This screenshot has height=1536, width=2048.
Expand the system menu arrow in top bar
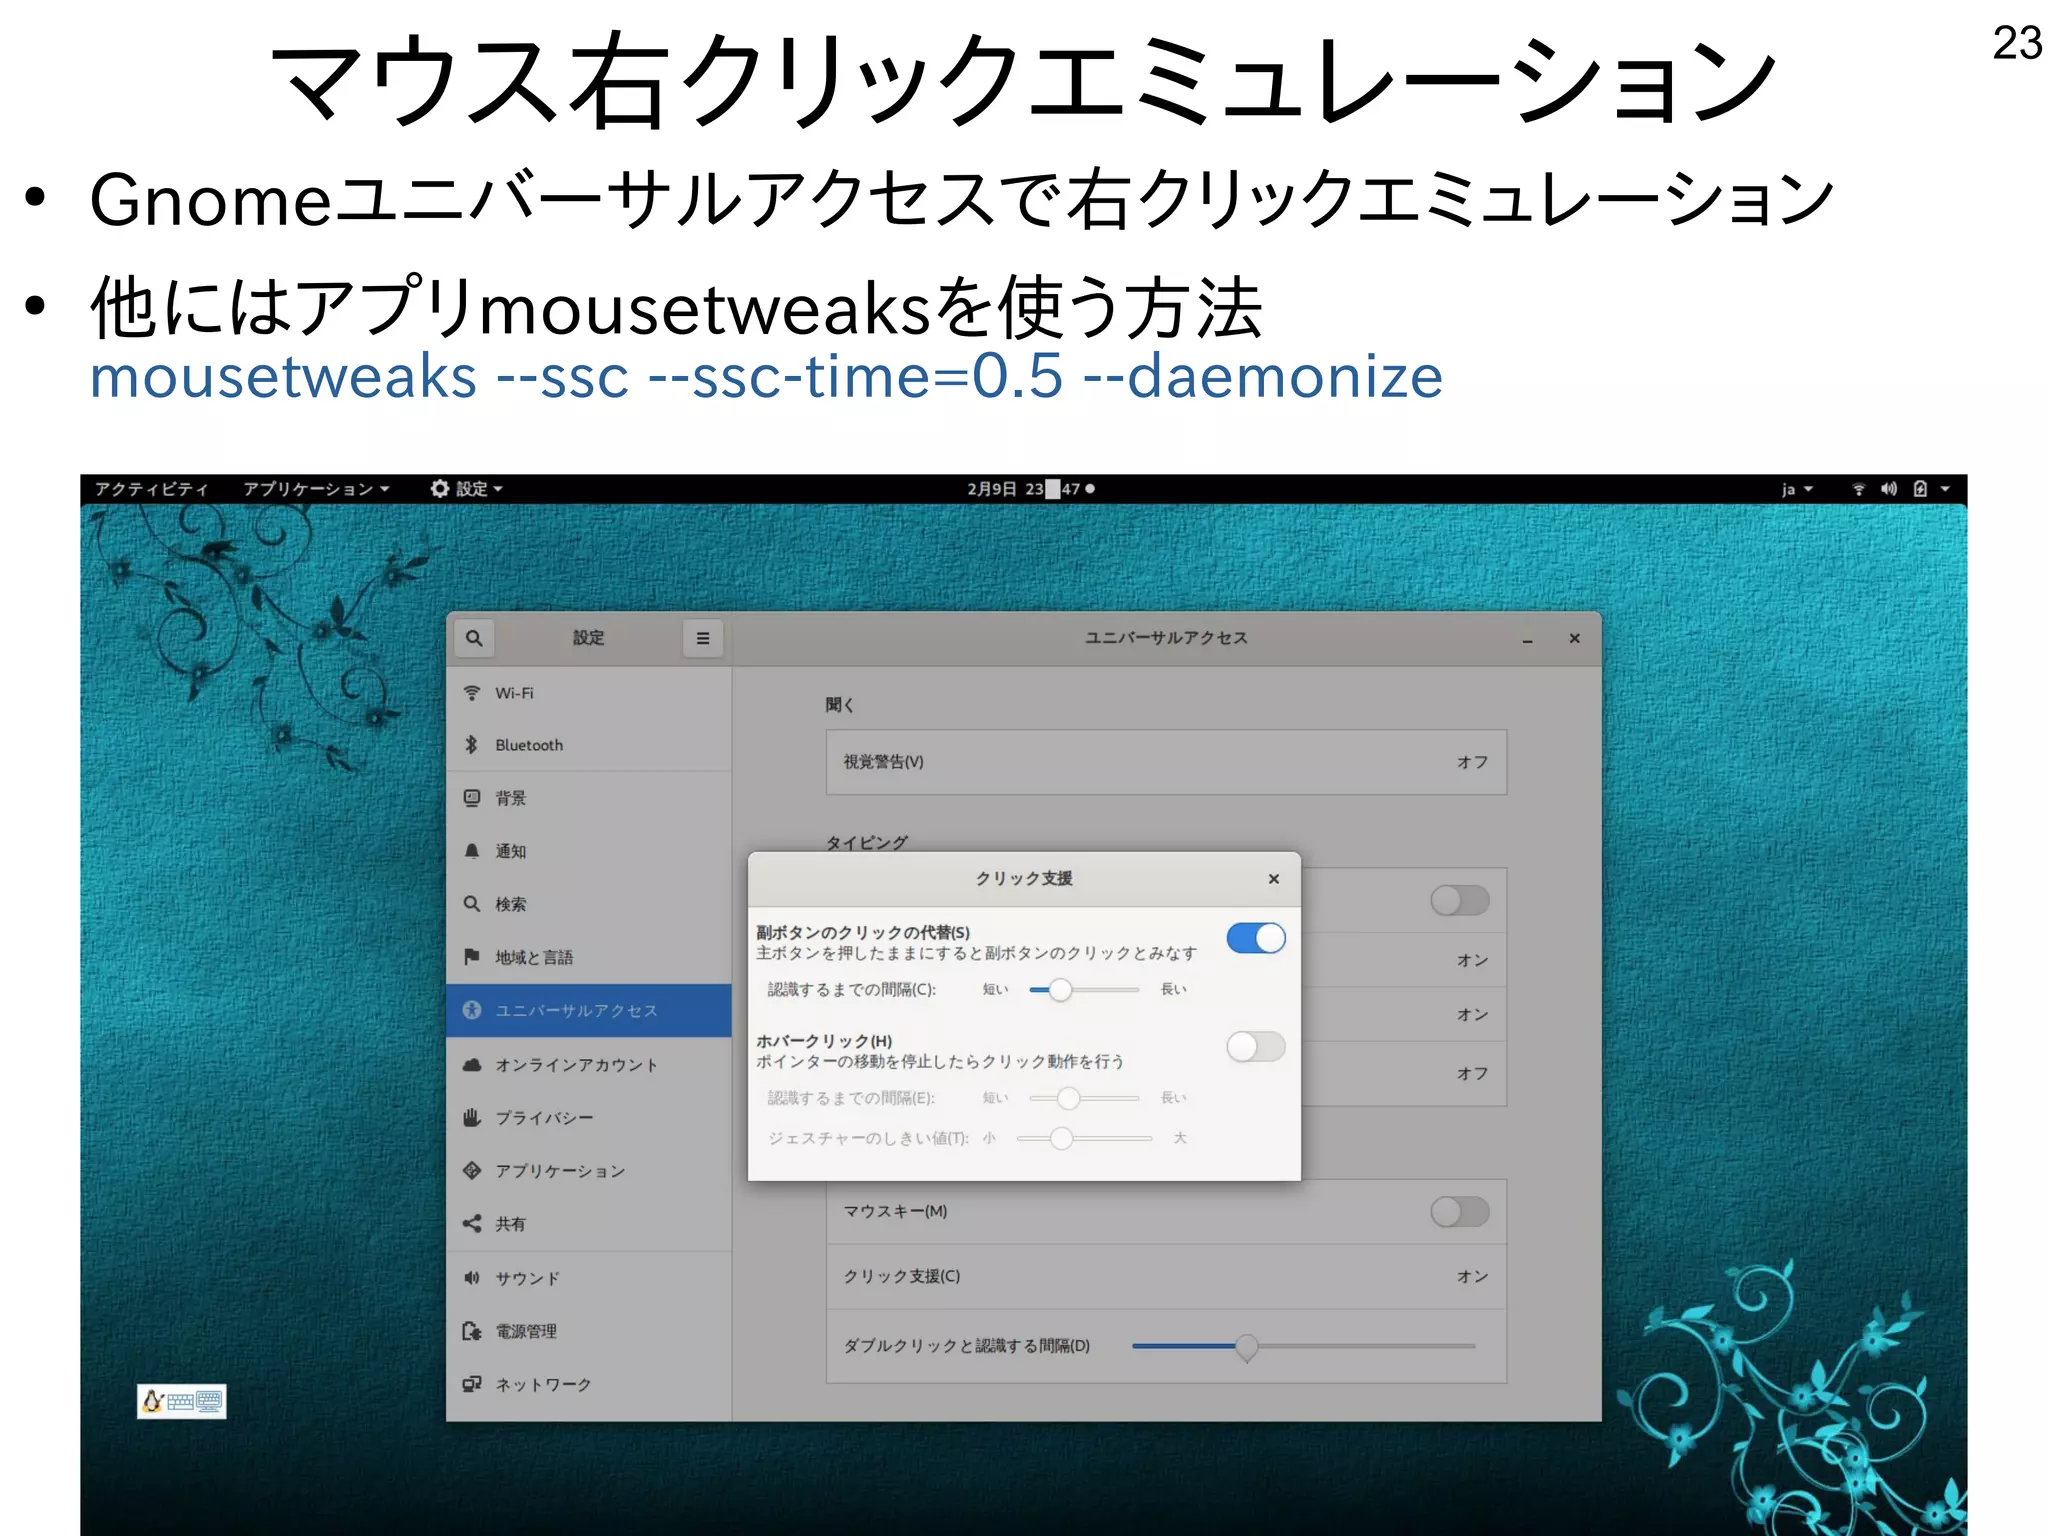(1945, 489)
